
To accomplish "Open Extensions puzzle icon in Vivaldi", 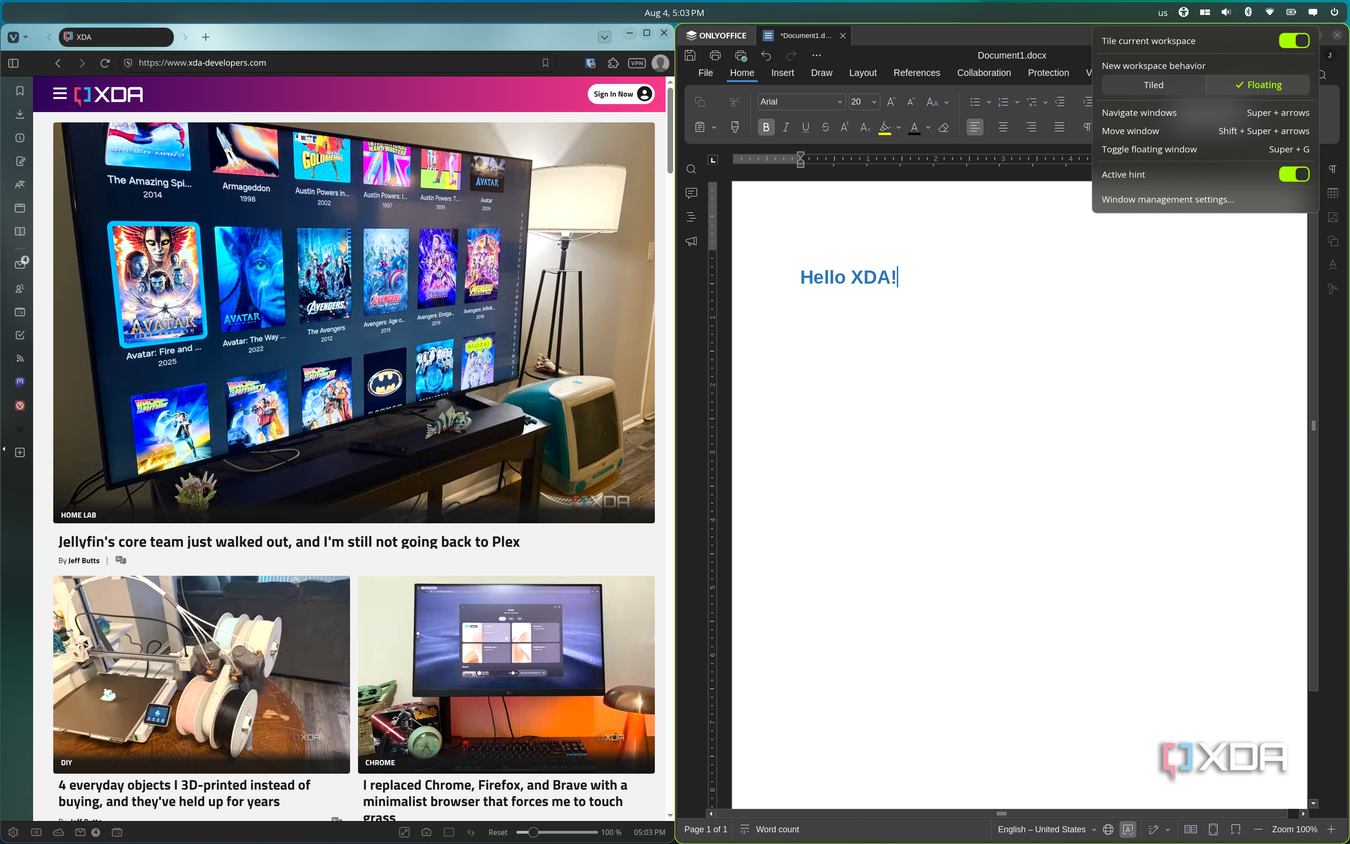I will coord(614,63).
